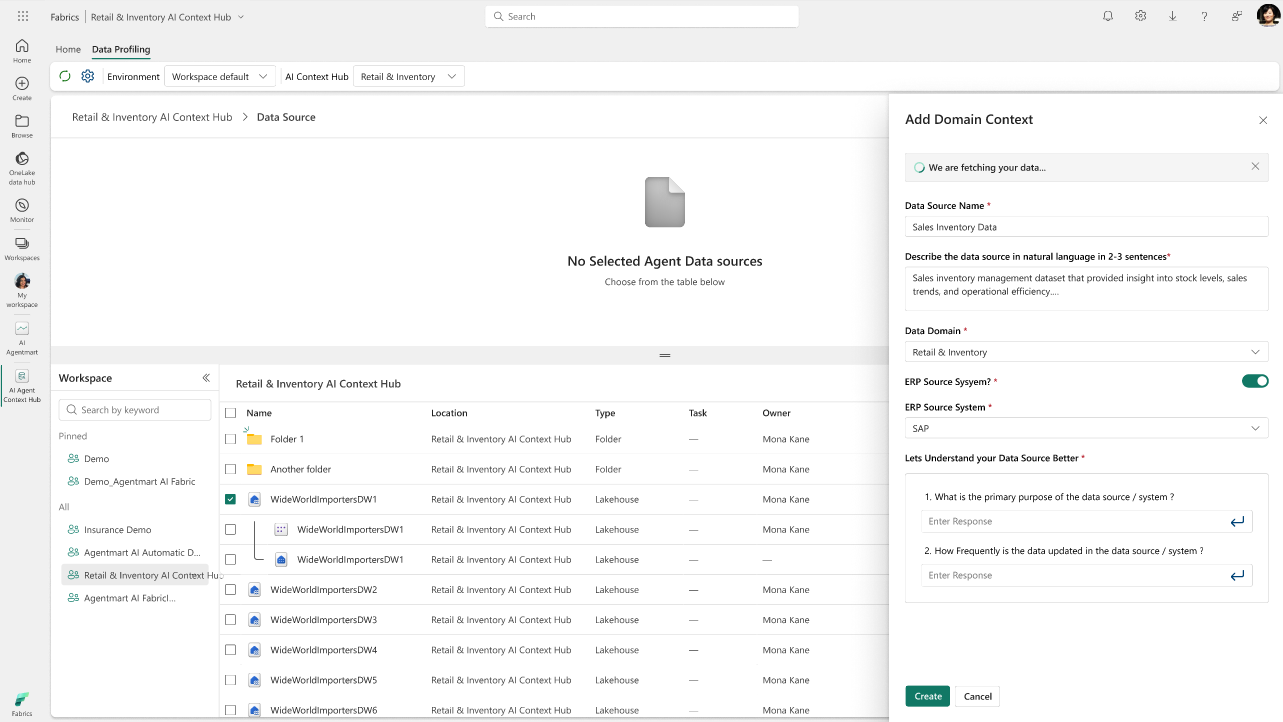Viewport: 1283px width, 722px height.
Task: Open AI Agent Context Hub sidebar item
Action: 22,386
